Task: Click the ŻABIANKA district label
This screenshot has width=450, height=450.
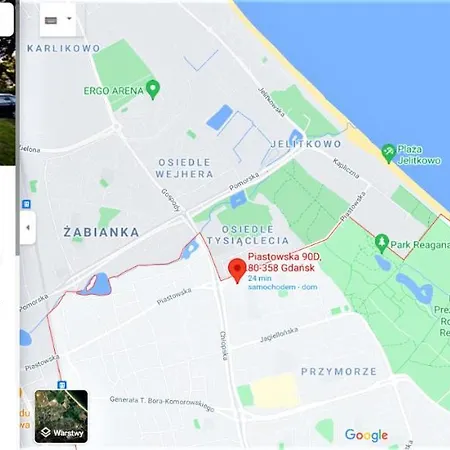Action: point(101,232)
